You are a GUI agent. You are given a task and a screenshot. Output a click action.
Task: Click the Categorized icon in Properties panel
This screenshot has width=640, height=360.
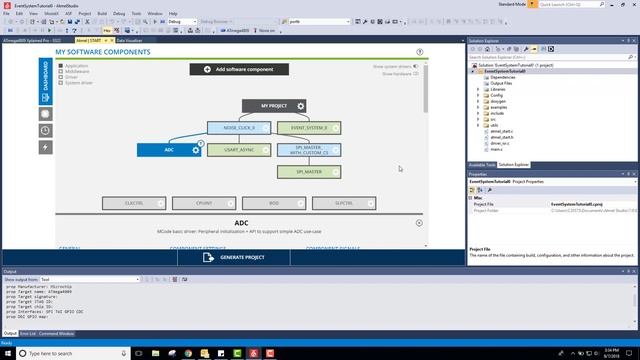tap(472, 190)
